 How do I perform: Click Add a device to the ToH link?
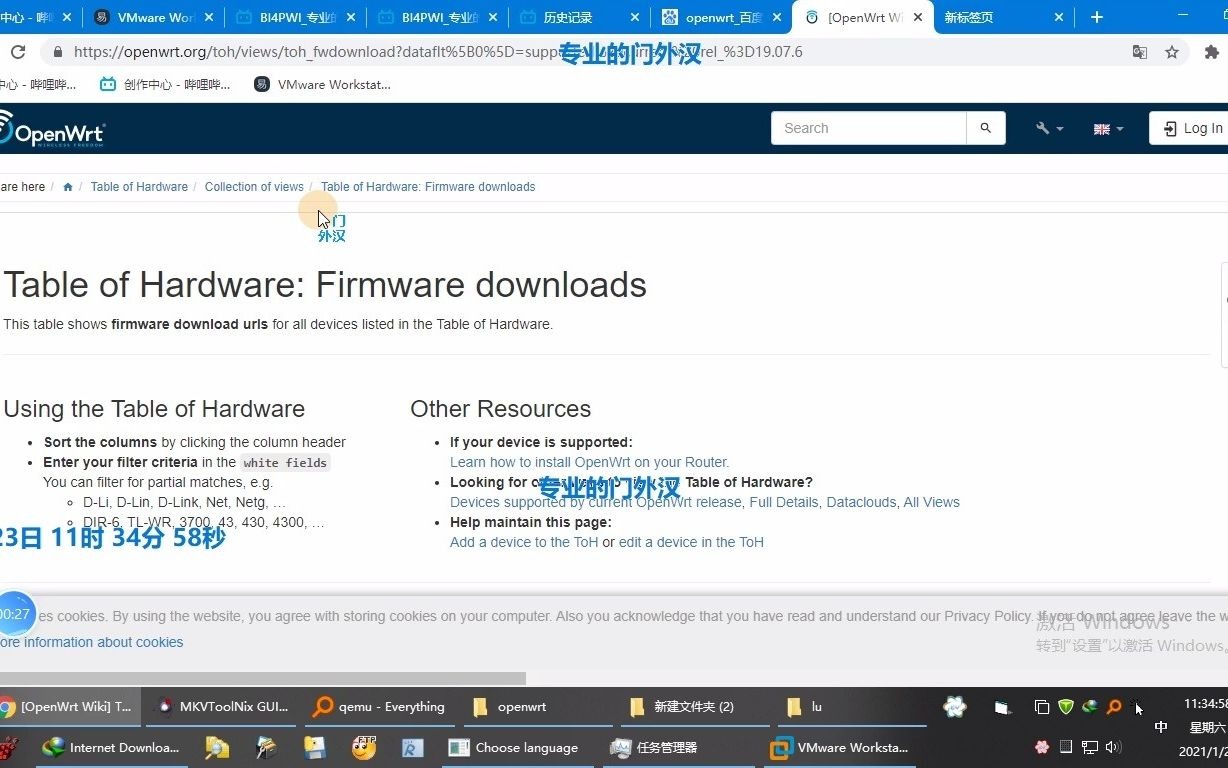524,542
